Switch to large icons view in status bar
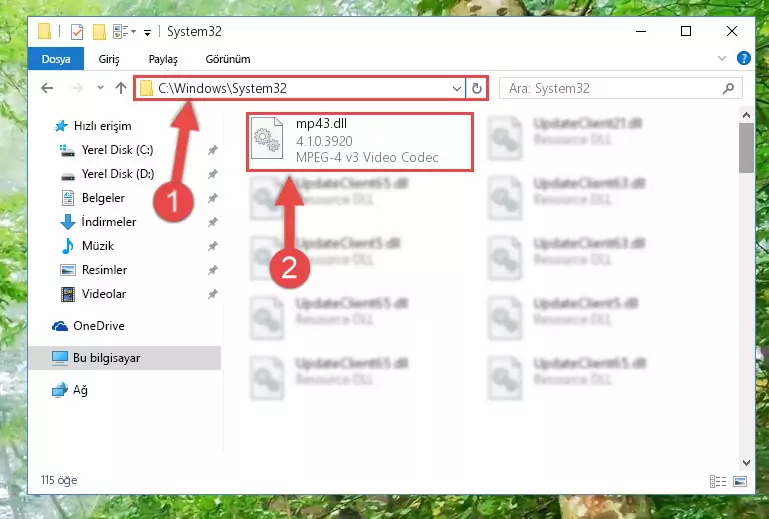This screenshot has width=769, height=519. point(740,481)
